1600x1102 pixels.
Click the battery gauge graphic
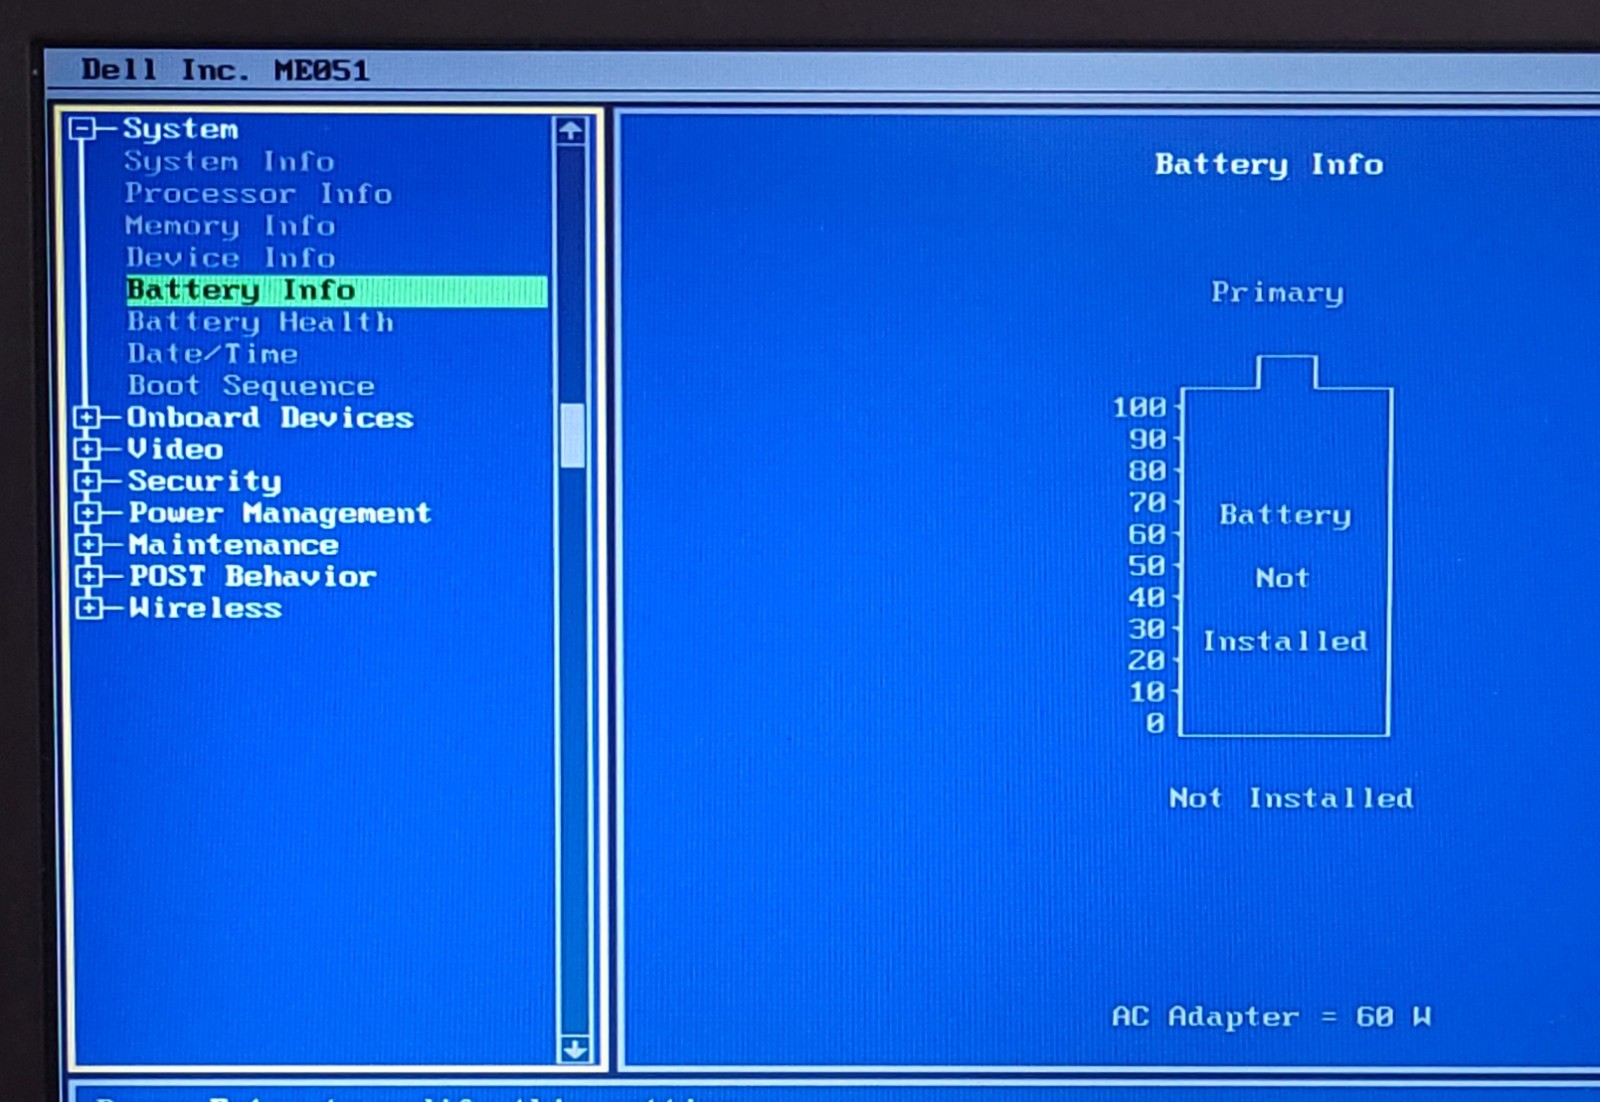pyautogui.click(x=1286, y=546)
